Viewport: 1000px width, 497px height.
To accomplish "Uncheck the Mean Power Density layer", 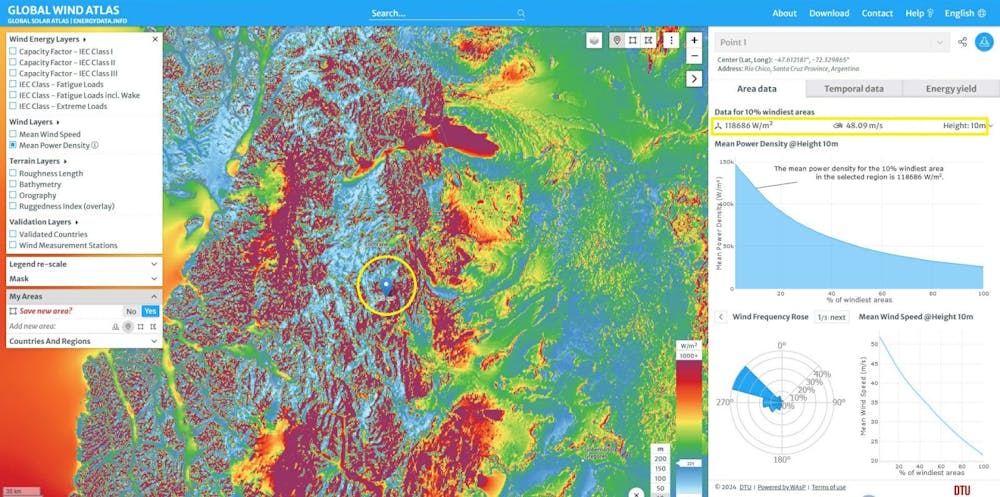I will pos(13,145).
